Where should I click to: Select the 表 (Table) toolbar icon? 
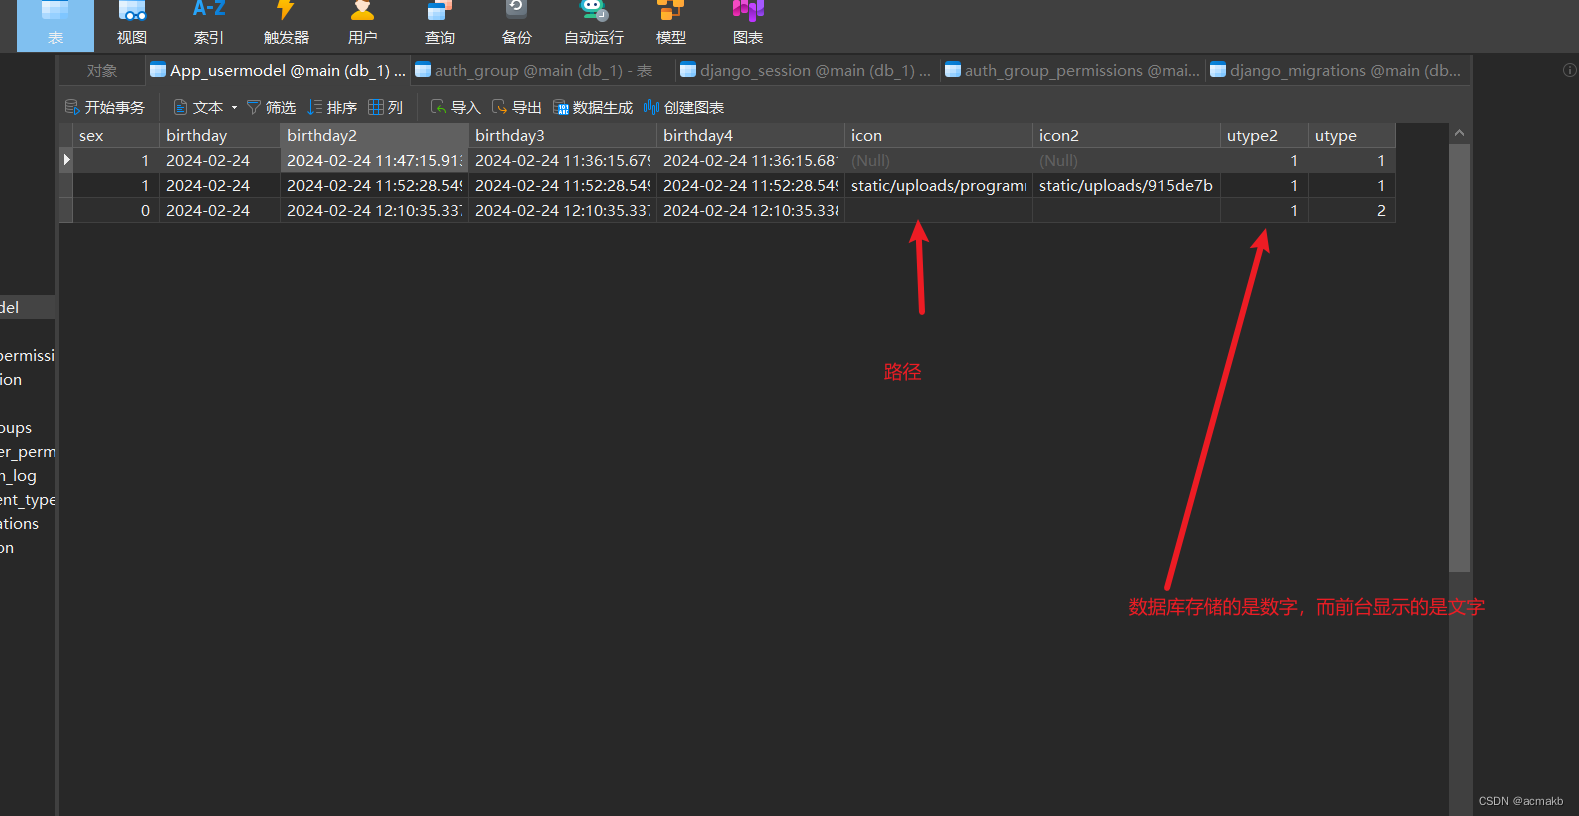coord(56,25)
